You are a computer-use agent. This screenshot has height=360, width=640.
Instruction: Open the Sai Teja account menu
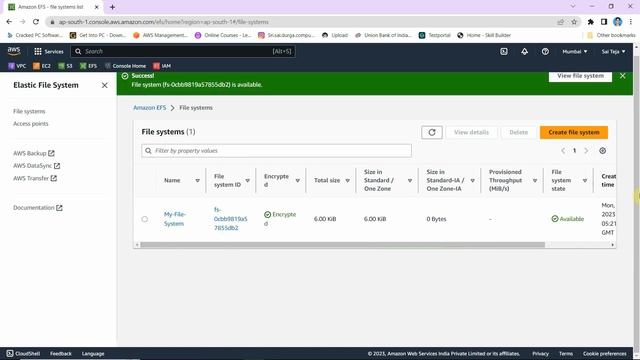point(613,51)
